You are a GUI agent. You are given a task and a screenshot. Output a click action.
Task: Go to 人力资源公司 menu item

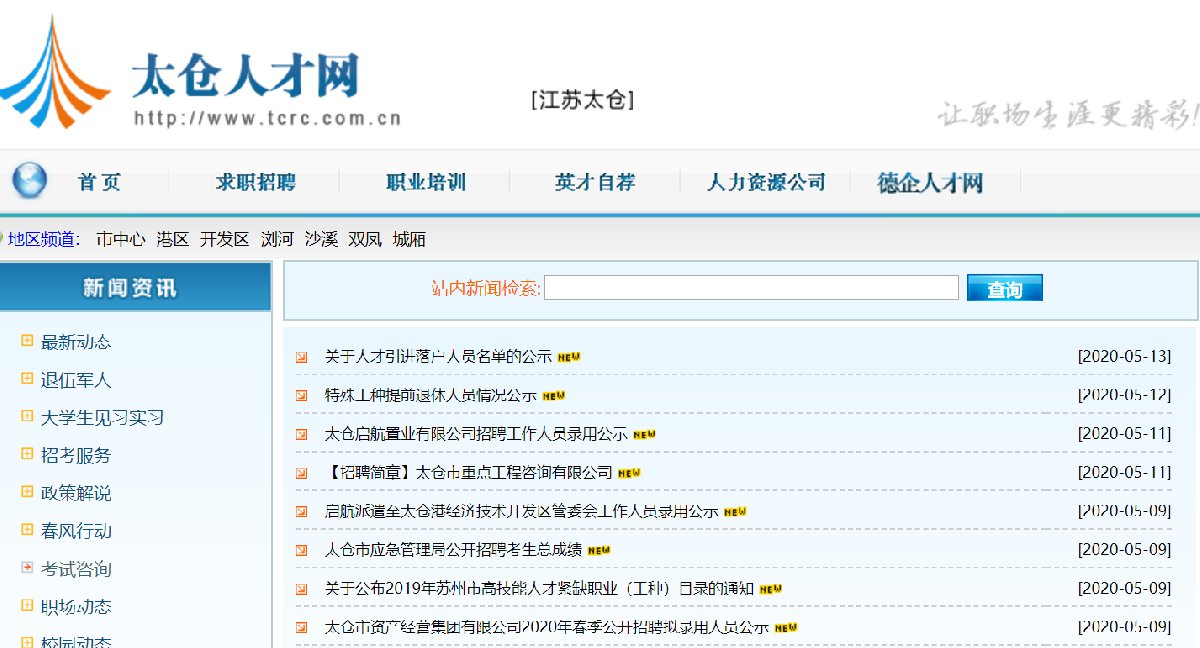pyautogui.click(x=766, y=183)
